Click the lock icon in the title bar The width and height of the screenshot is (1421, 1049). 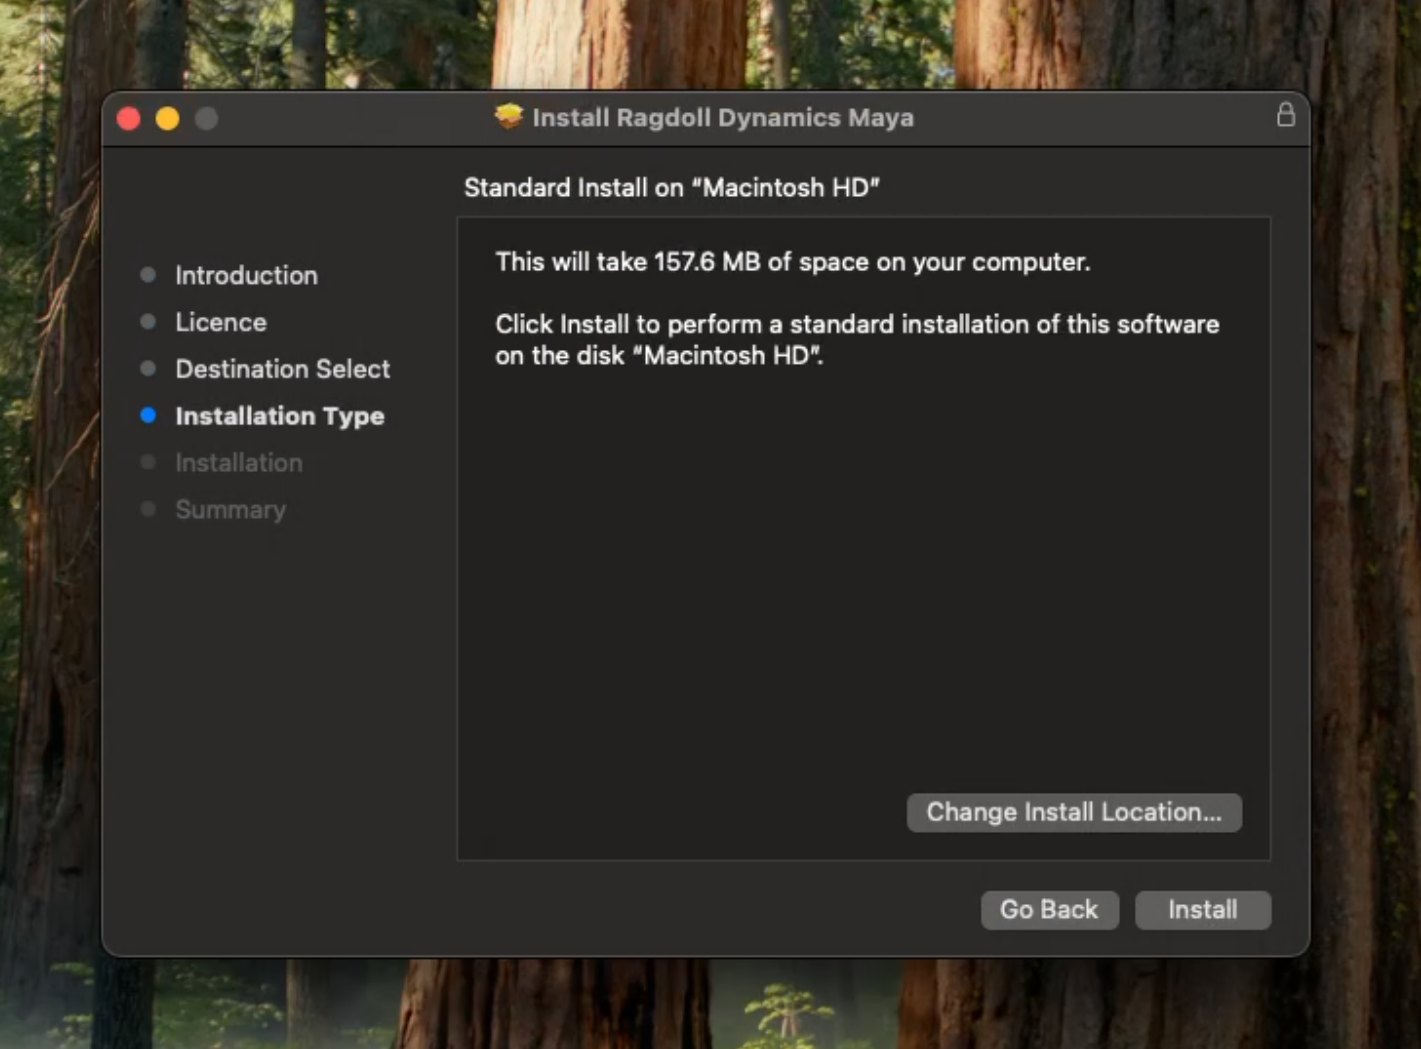tap(1285, 115)
